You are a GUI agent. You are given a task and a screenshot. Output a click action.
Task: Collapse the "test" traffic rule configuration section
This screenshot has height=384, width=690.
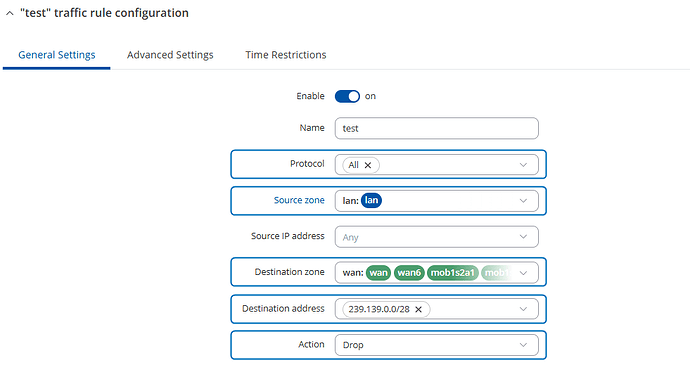tap(10, 14)
